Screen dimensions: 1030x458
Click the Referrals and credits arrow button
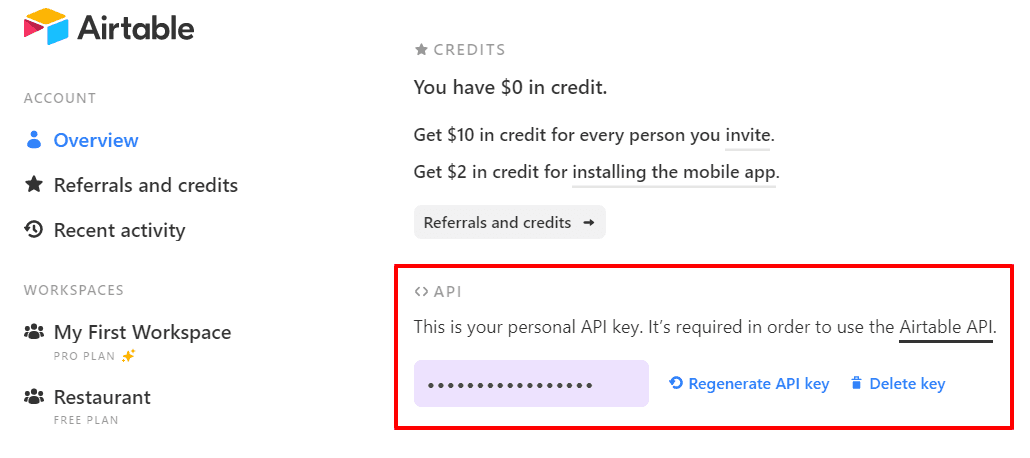click(510, 223)
